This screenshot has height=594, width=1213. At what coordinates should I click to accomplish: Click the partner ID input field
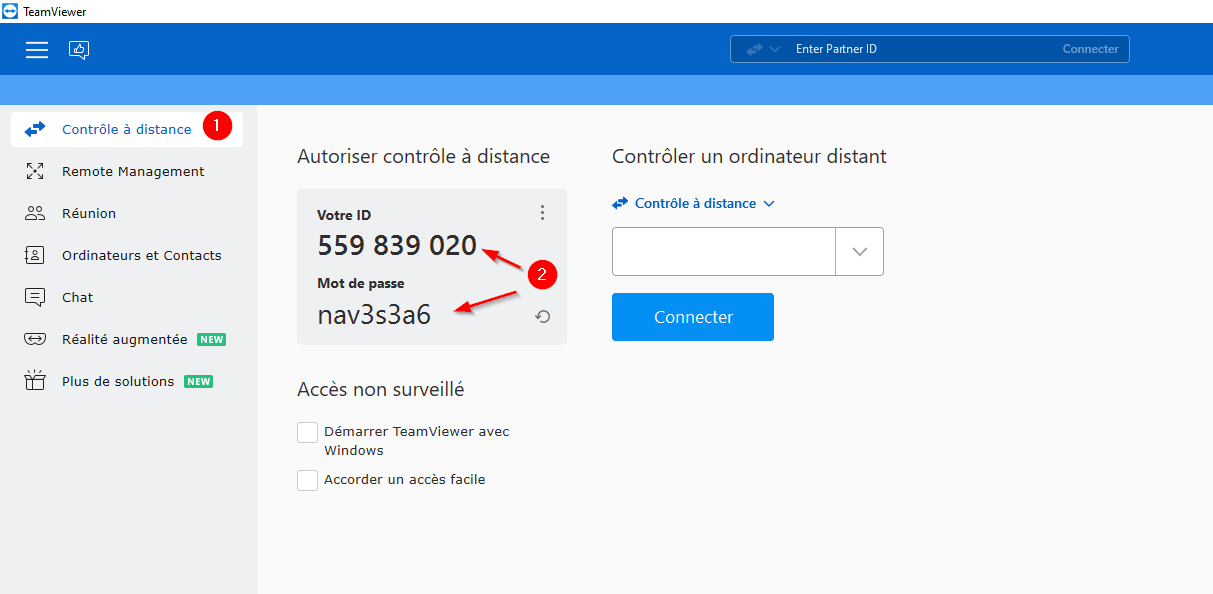[x=724, y=251]
